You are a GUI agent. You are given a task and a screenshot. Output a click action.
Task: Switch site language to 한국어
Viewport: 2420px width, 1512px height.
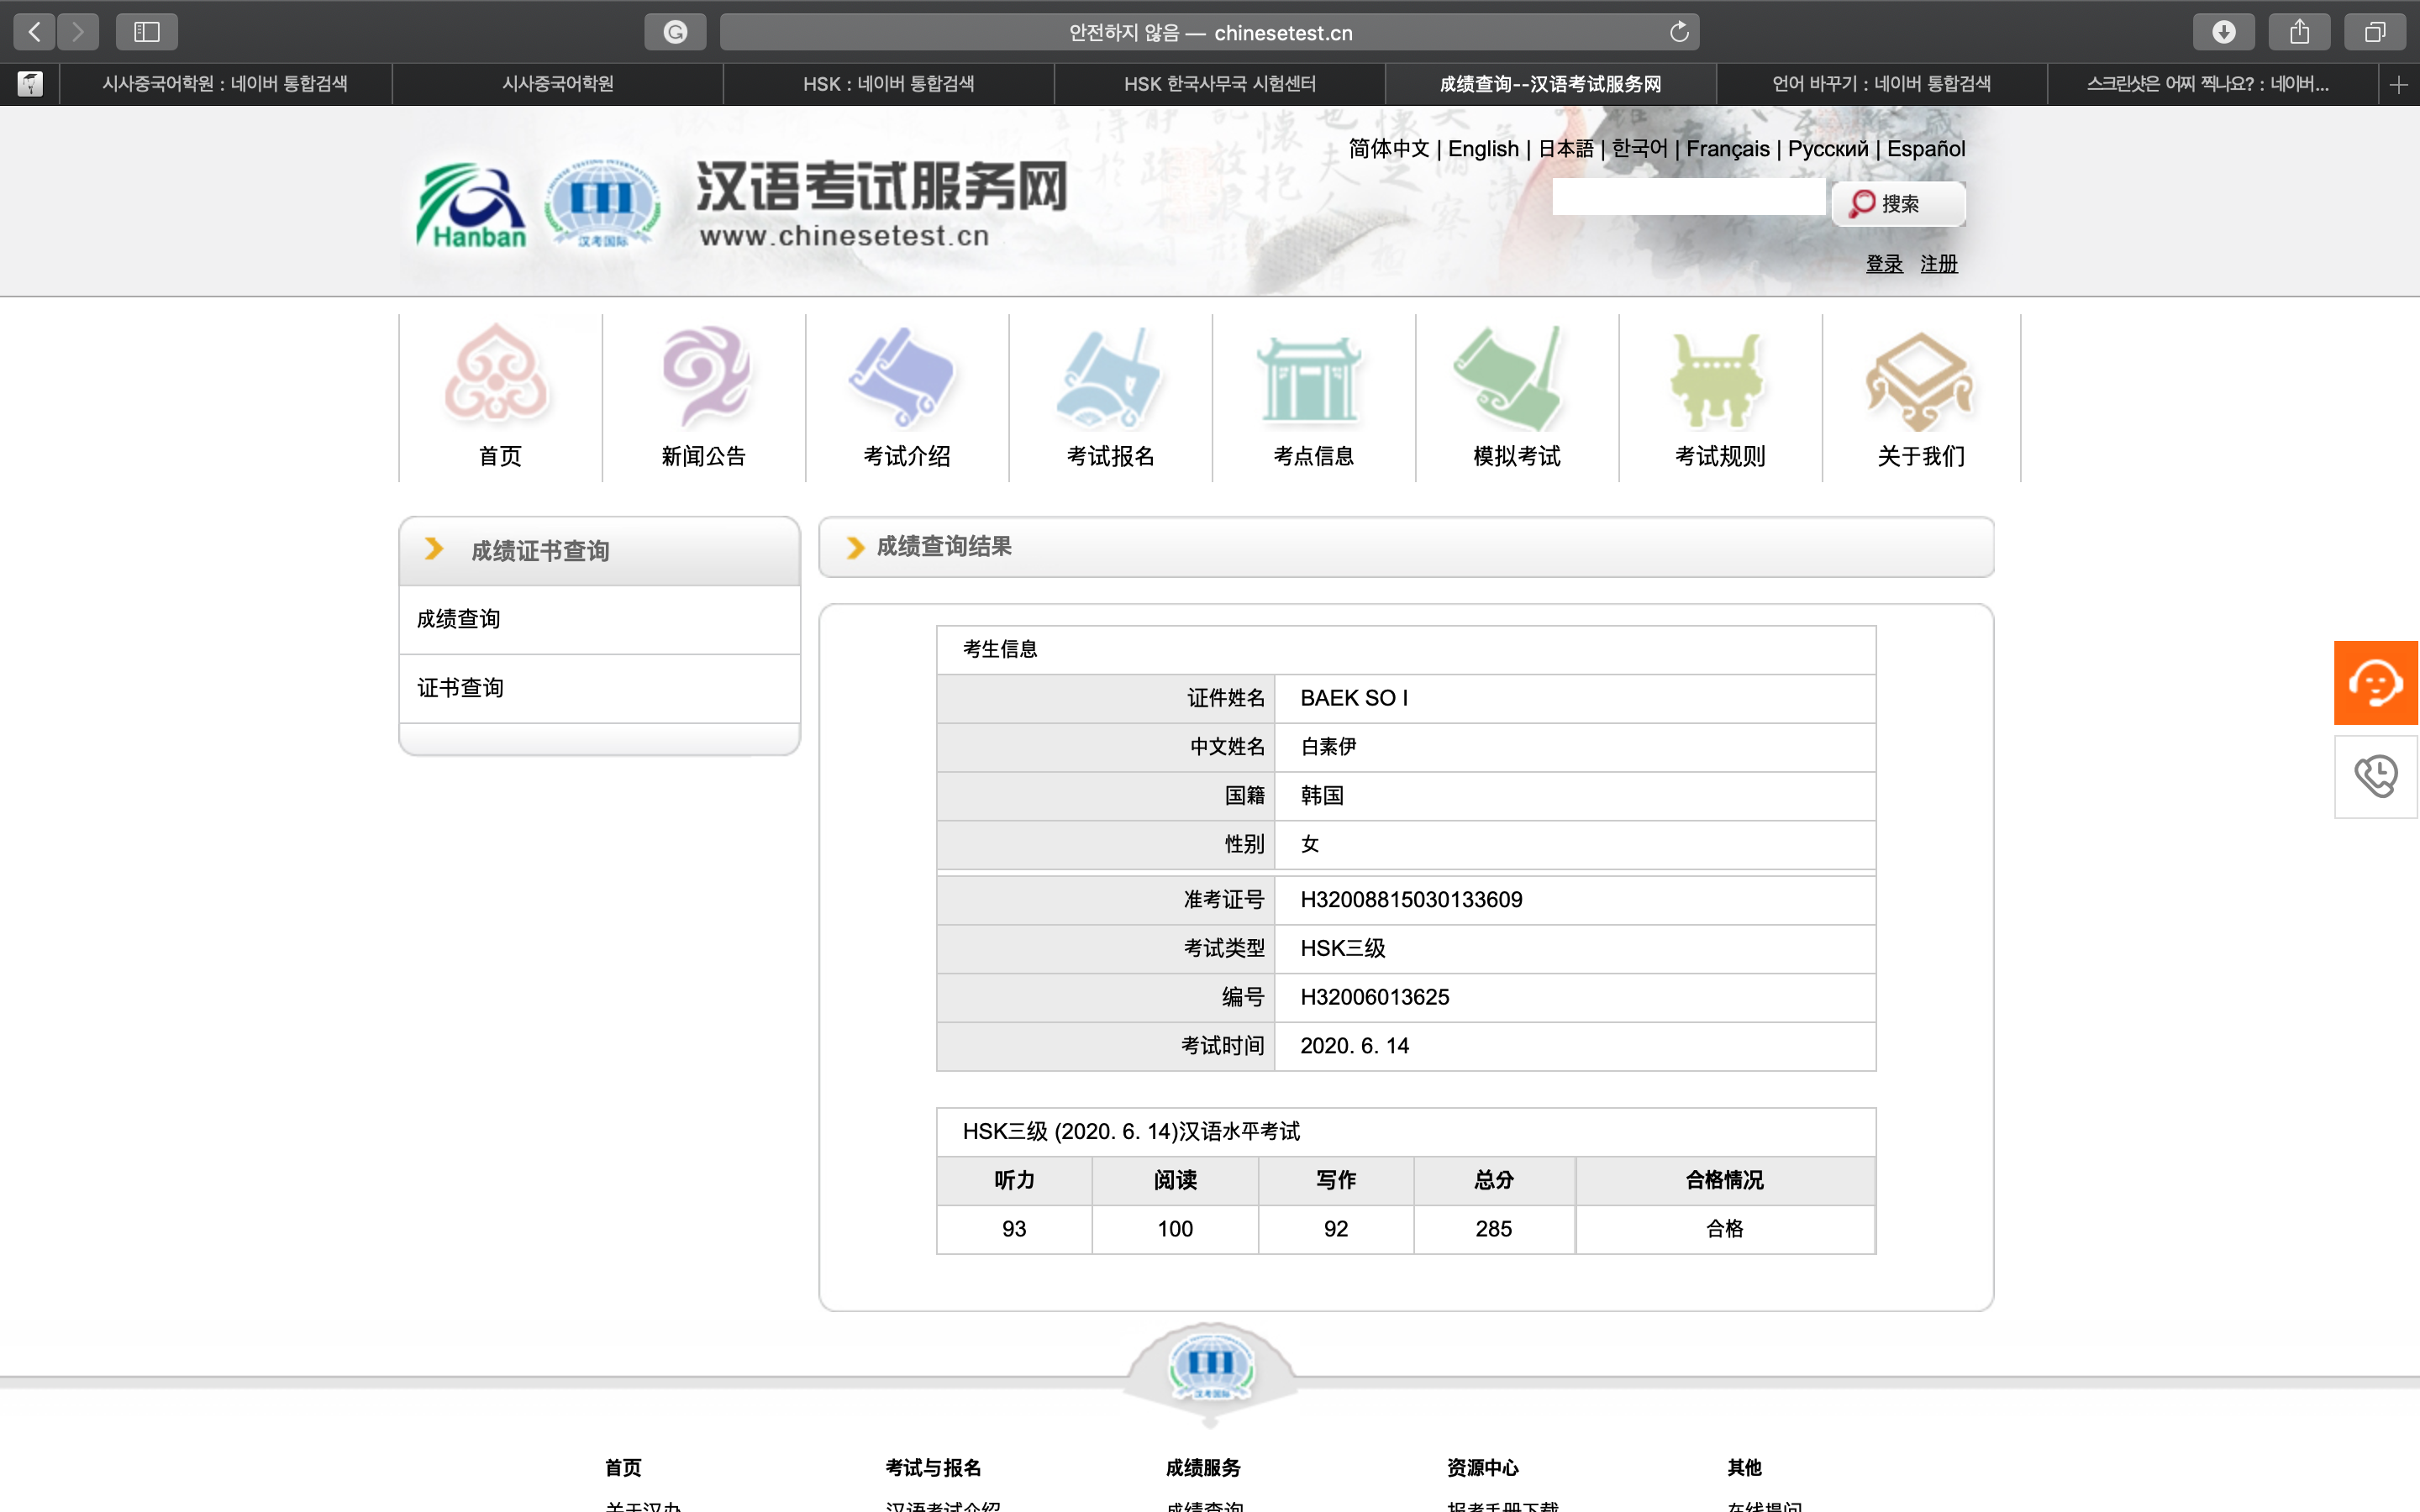coord(1640,148)
